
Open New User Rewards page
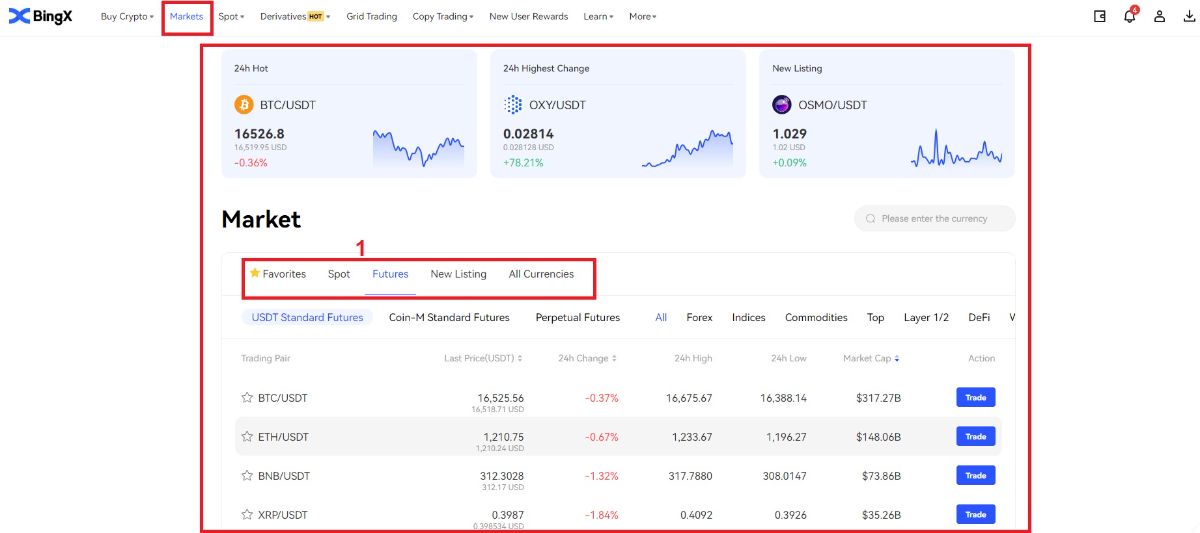point(528,17)
